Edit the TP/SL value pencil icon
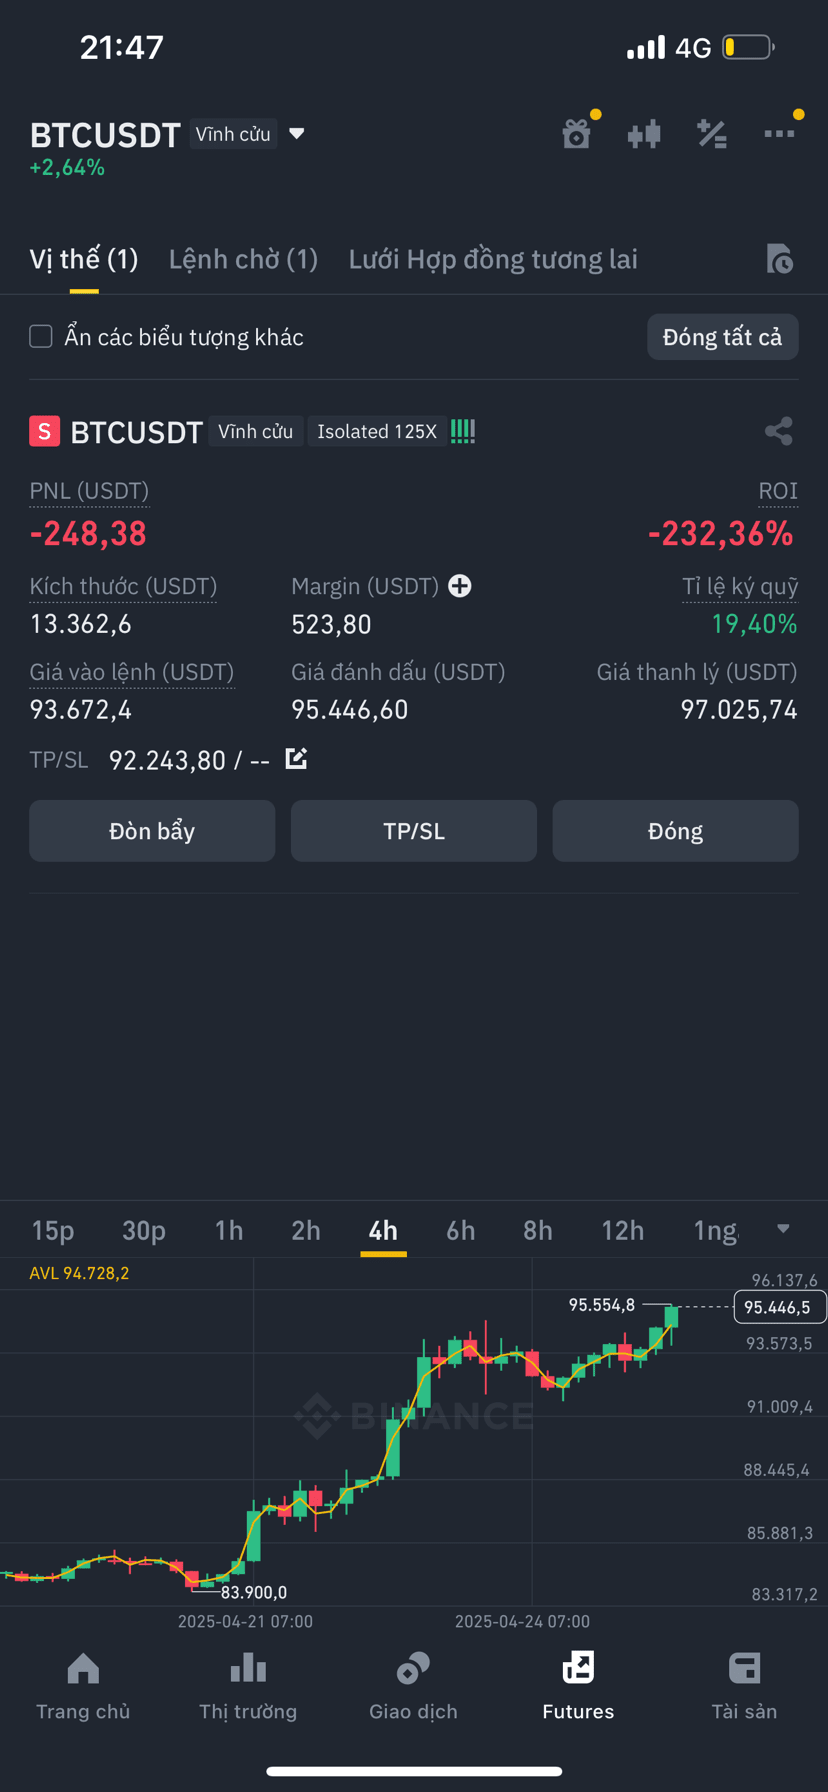Image resolution: width=828 pixels, height=1792 pixels. (296, 759)
